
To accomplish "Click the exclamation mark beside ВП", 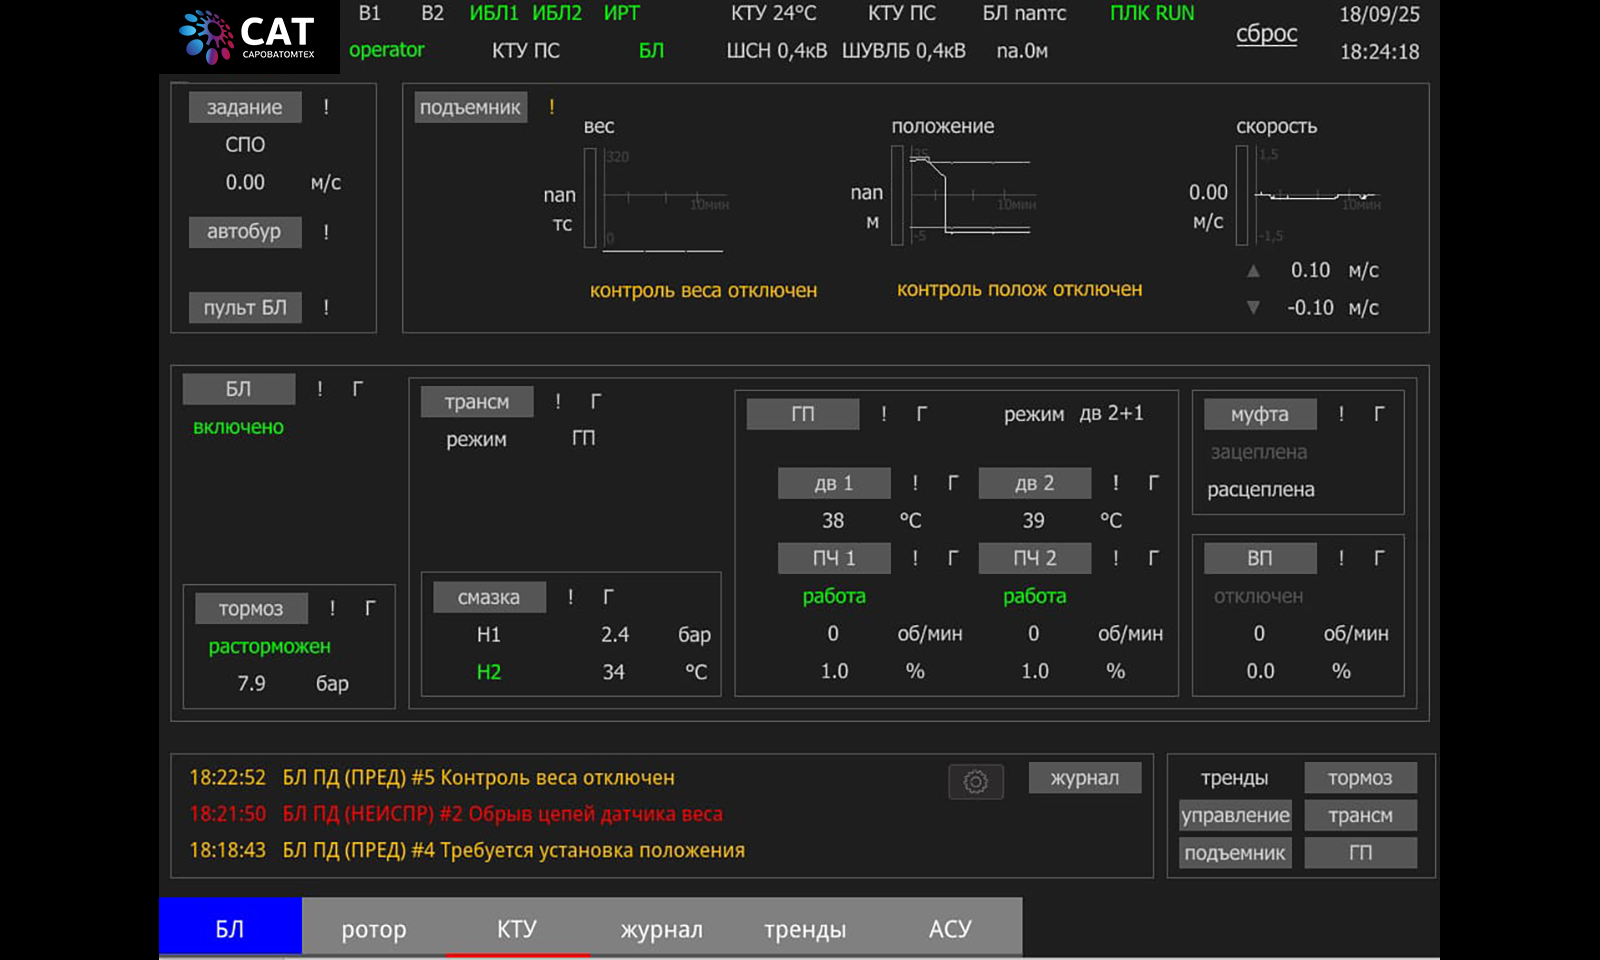I will [1341, 558].
